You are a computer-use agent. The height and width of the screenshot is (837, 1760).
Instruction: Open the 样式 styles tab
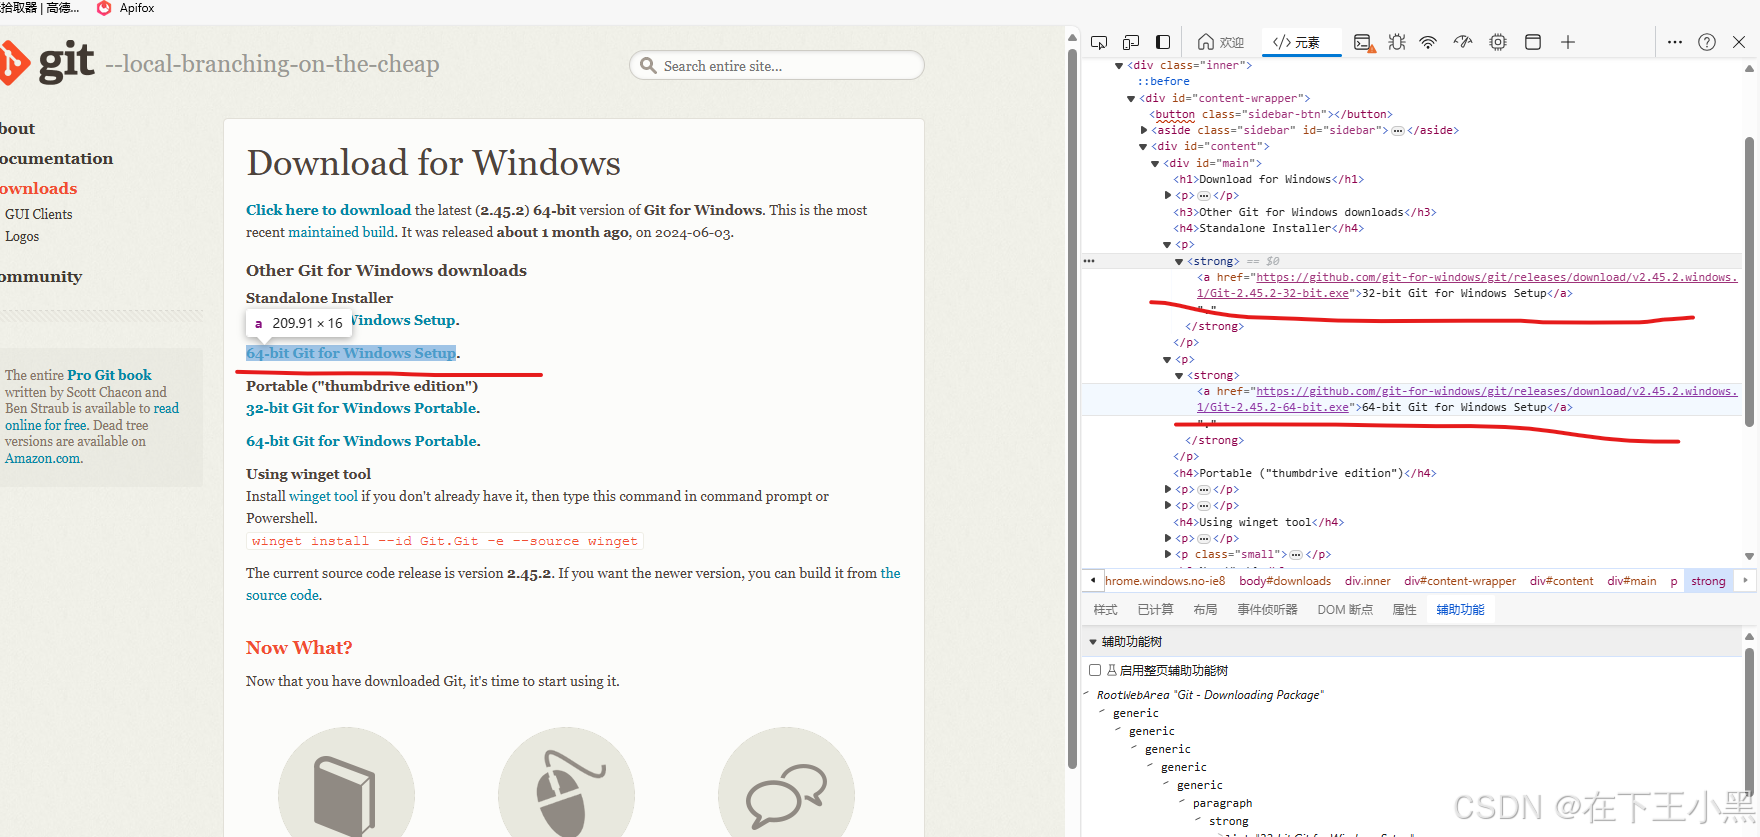click(x=1105, y=609)
